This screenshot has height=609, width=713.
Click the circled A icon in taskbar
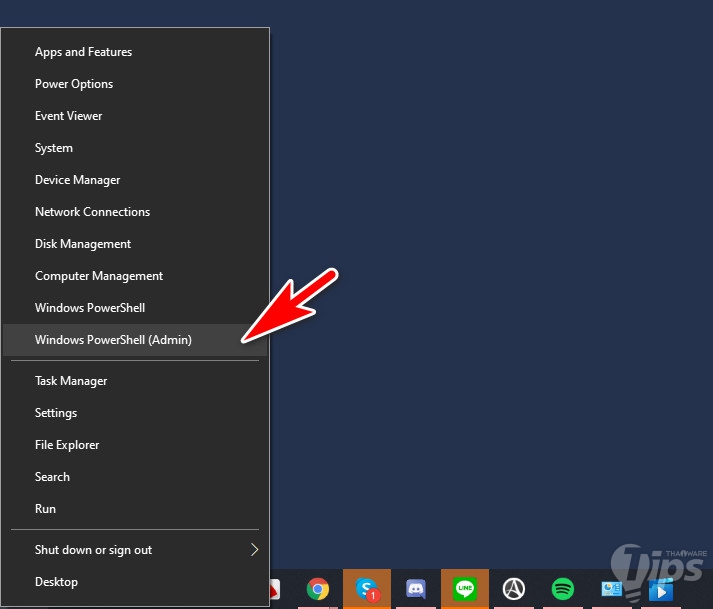coord(514,589)
